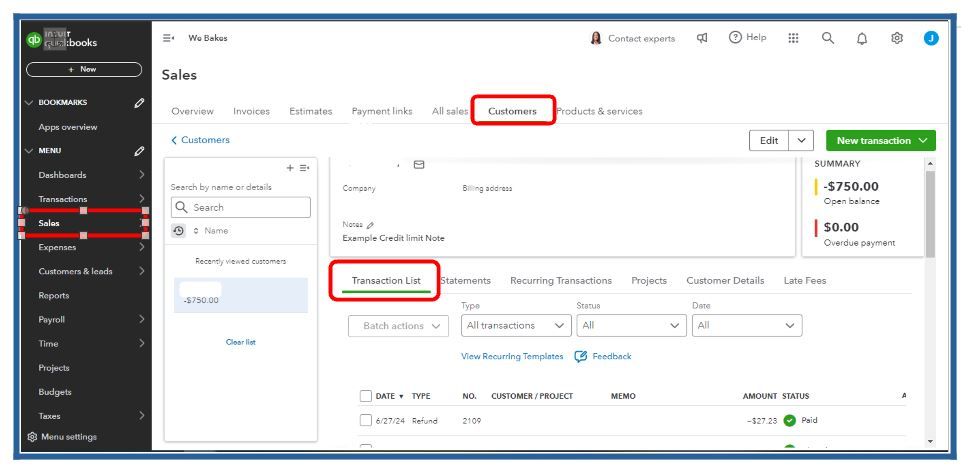Click the Clear list link
The width and height of the screenshot is (972, 471).
coord(241,342)
